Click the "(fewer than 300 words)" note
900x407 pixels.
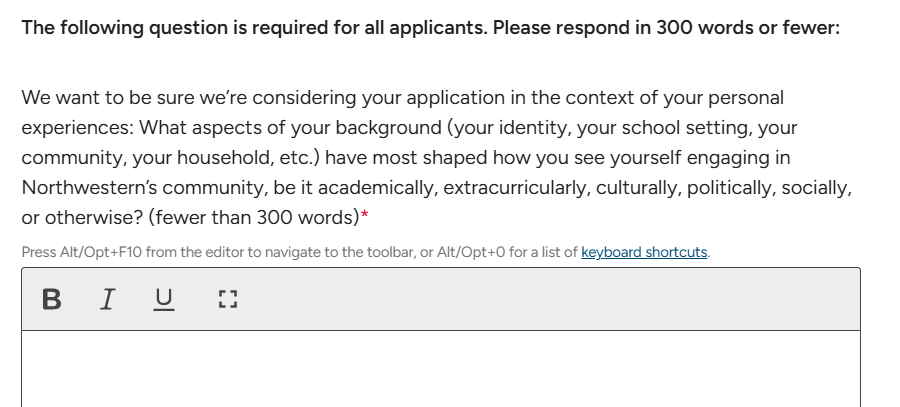254,218
